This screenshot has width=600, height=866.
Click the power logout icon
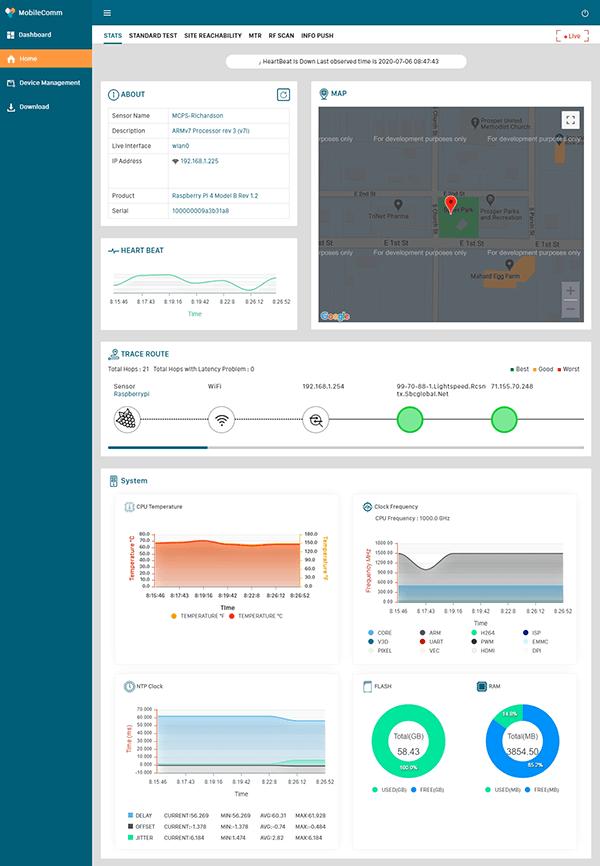click(x=585, y=13)
